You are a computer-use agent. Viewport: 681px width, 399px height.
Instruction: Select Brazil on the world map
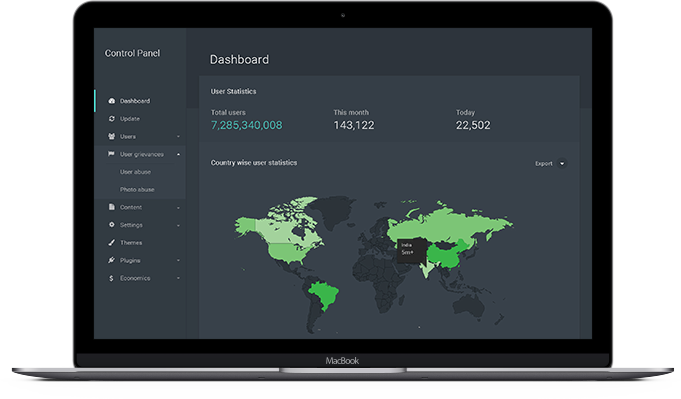coord(325,294)
